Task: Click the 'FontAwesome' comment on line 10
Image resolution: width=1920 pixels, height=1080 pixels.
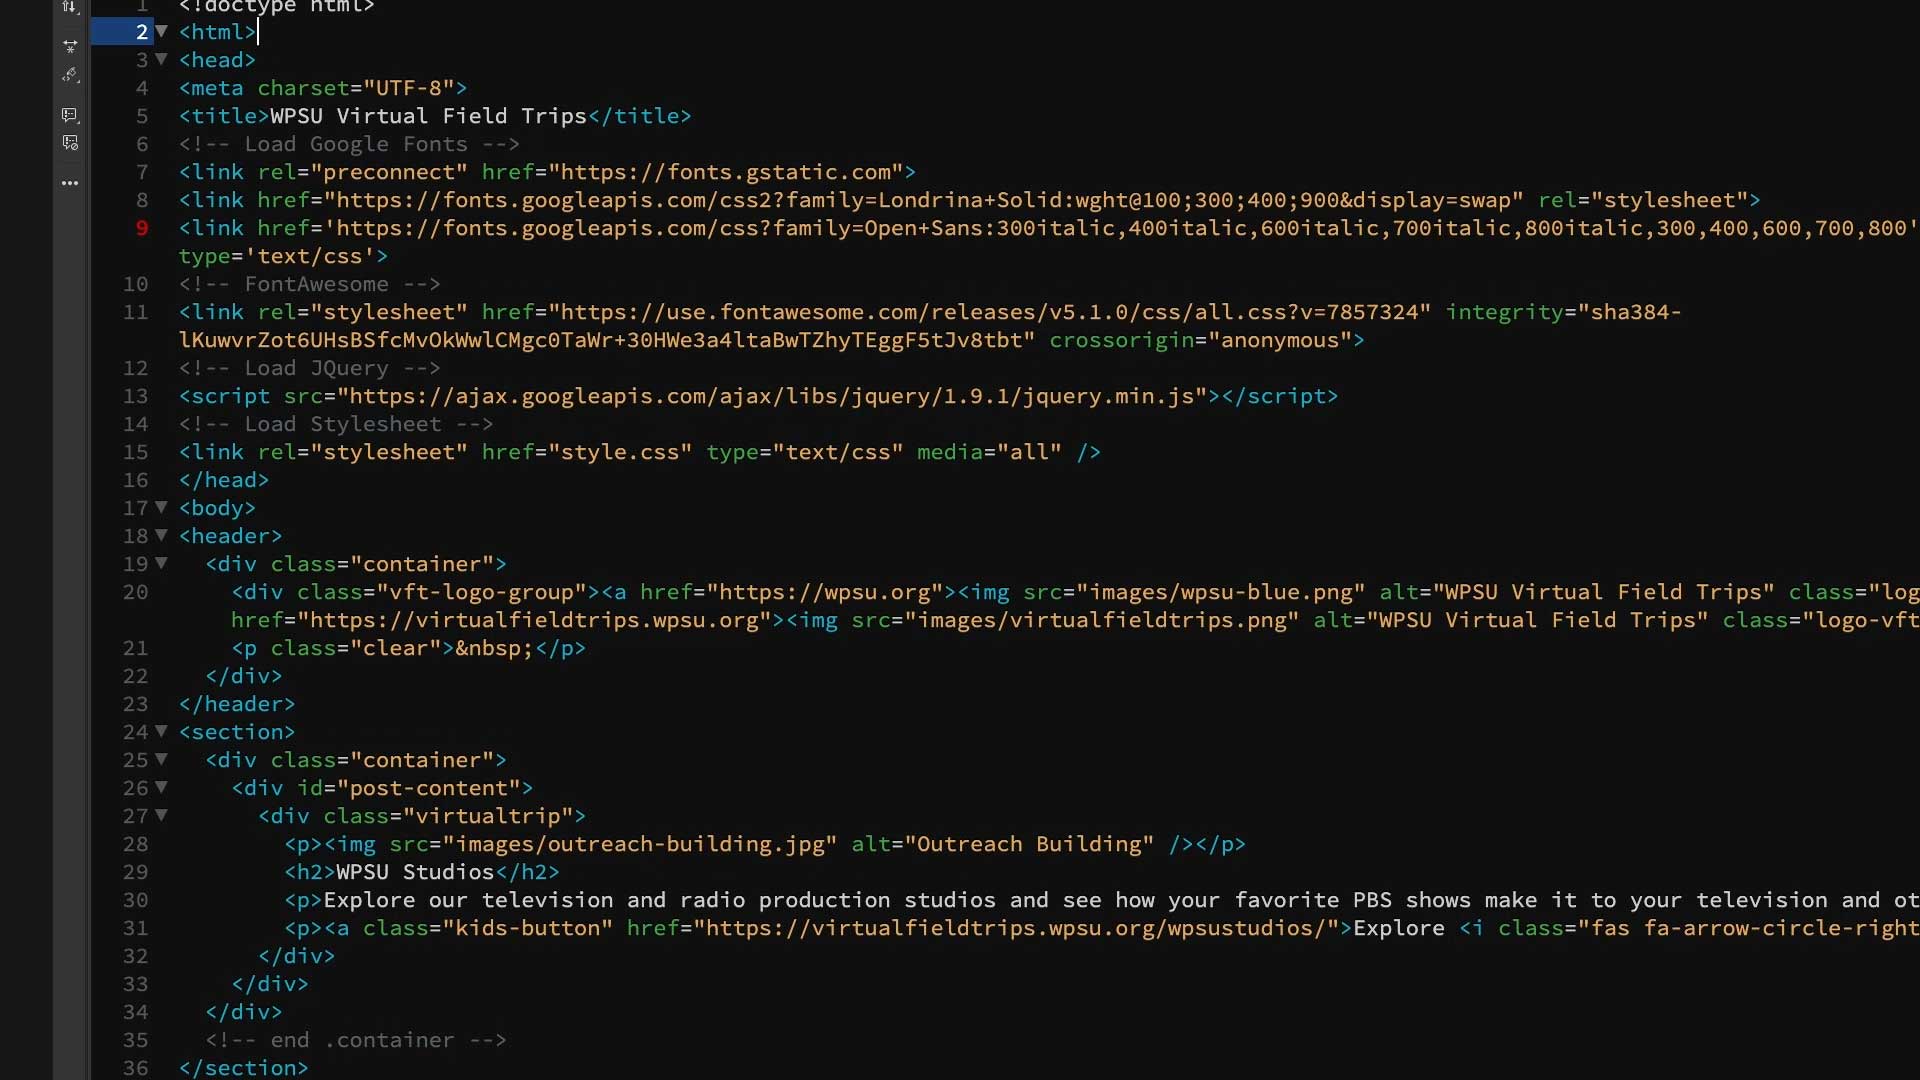Action: click(310, 284)
